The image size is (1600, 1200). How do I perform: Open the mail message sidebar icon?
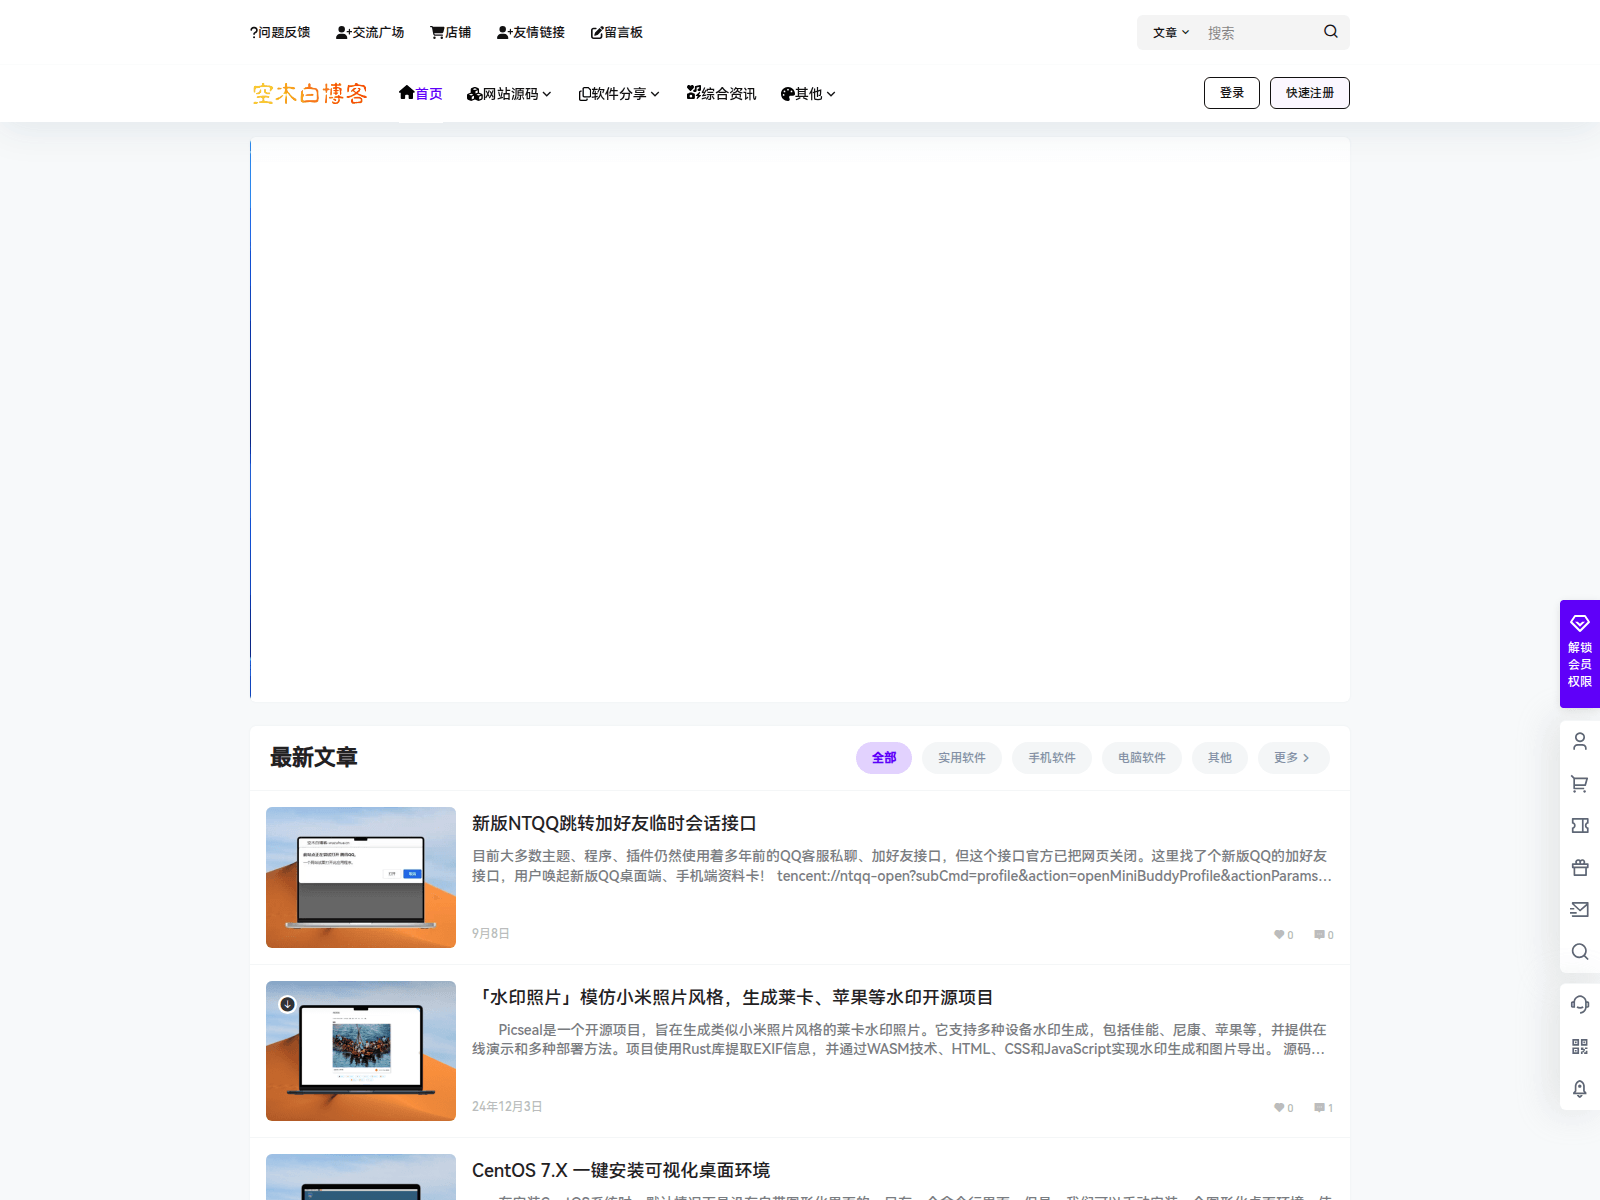click(x=1580, y=910)
